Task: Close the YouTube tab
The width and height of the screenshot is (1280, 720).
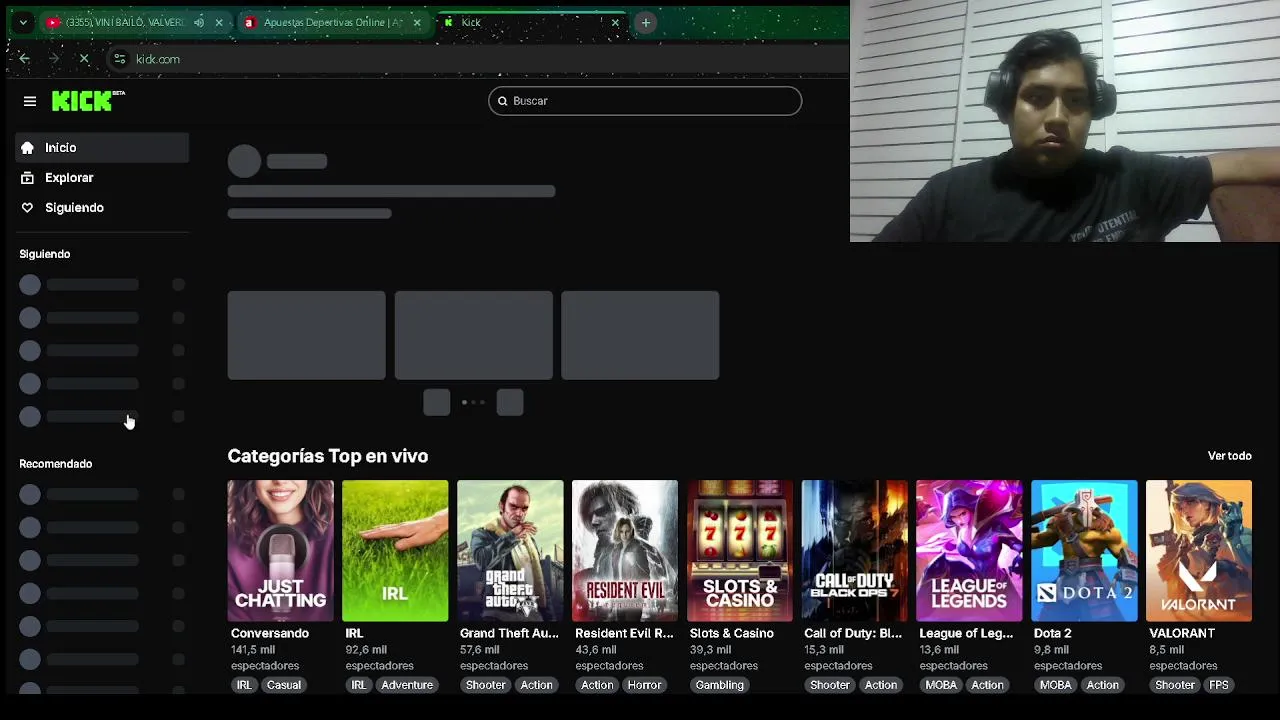Action: coord(219,22)
